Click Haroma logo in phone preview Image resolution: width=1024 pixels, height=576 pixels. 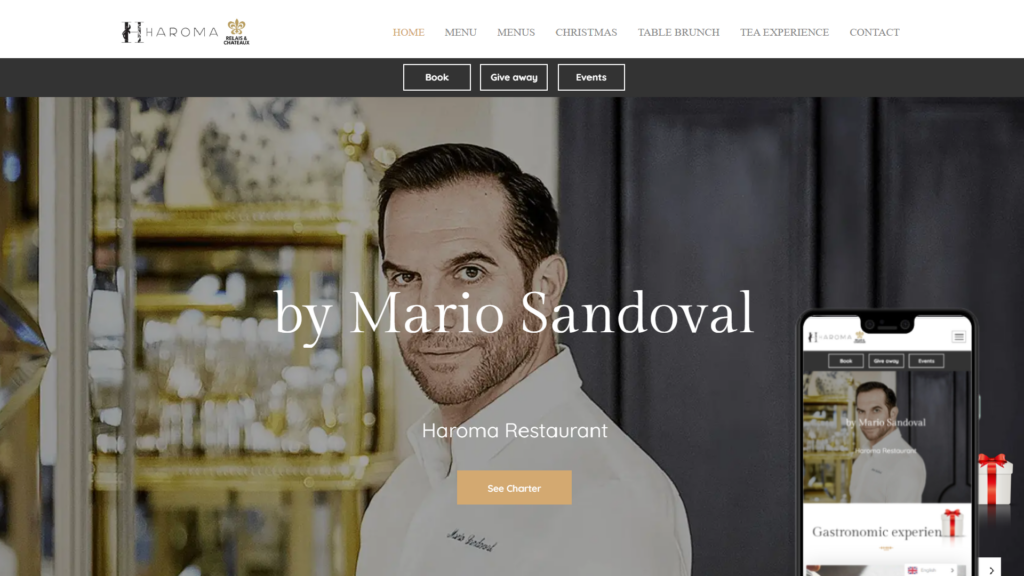(x=837, y=337)
